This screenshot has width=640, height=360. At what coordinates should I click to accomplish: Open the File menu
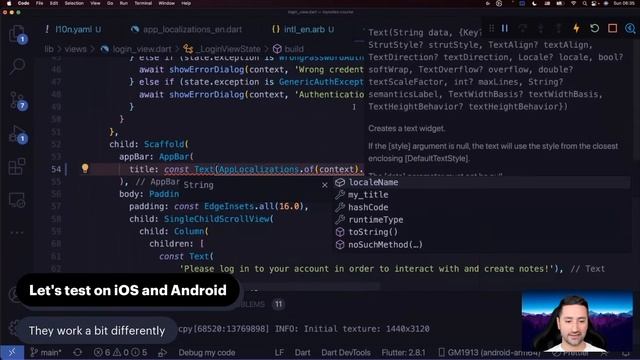tap(40, 3)
